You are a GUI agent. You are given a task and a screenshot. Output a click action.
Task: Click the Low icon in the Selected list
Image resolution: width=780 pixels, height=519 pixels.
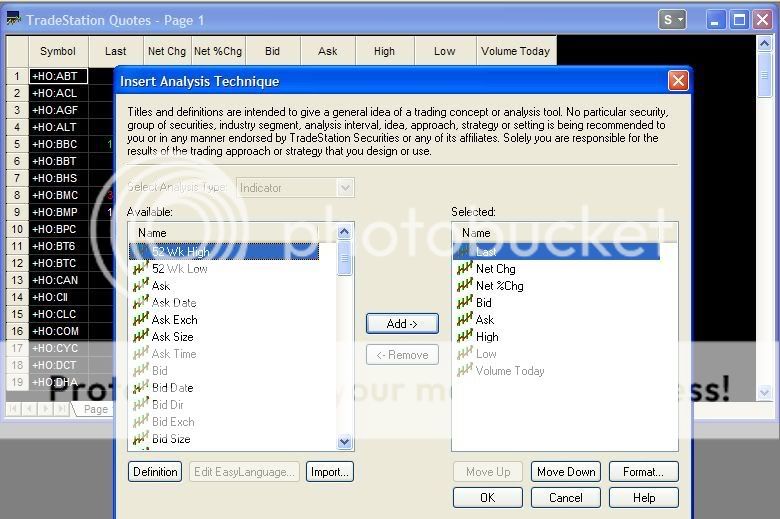click(x=465, y=353)
